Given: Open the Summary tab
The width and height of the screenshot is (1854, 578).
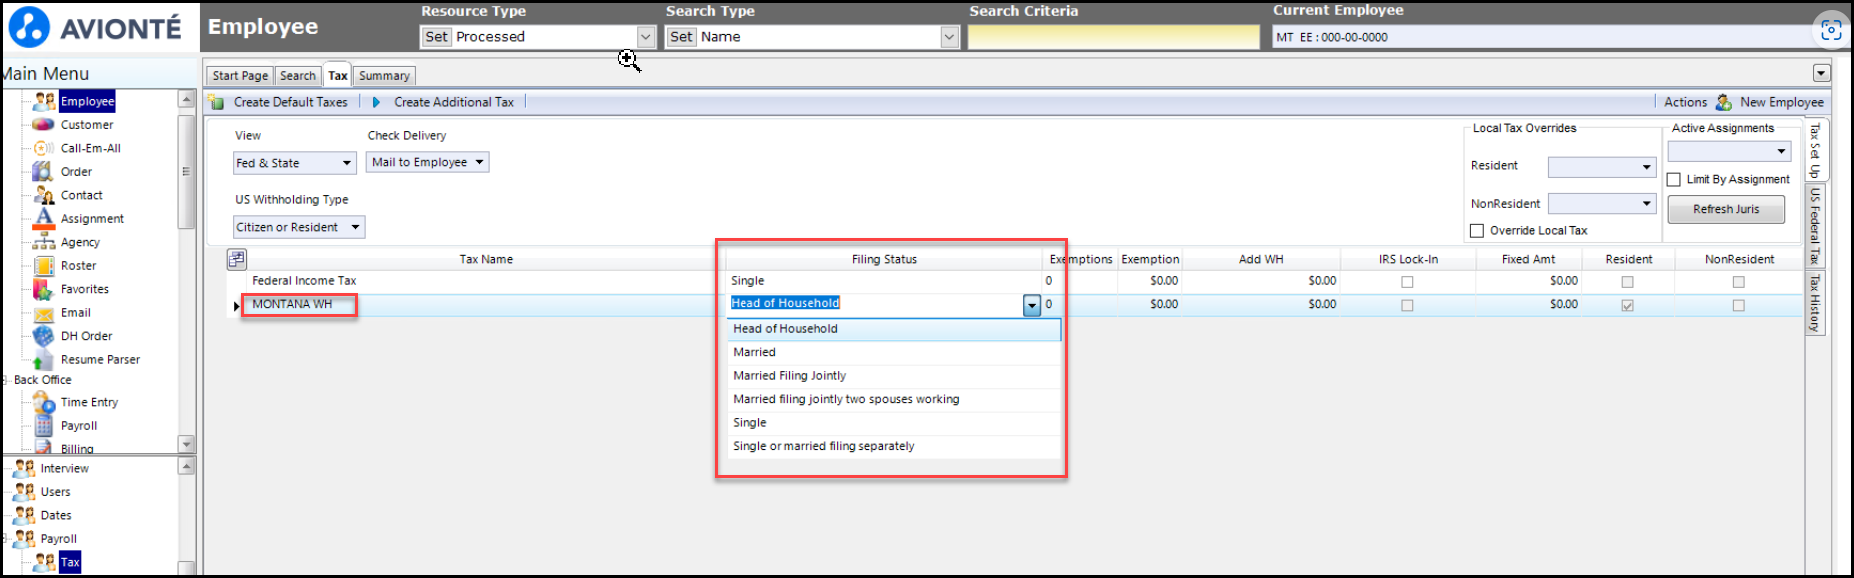Looking at the screenshot, I should pos(384,76).
